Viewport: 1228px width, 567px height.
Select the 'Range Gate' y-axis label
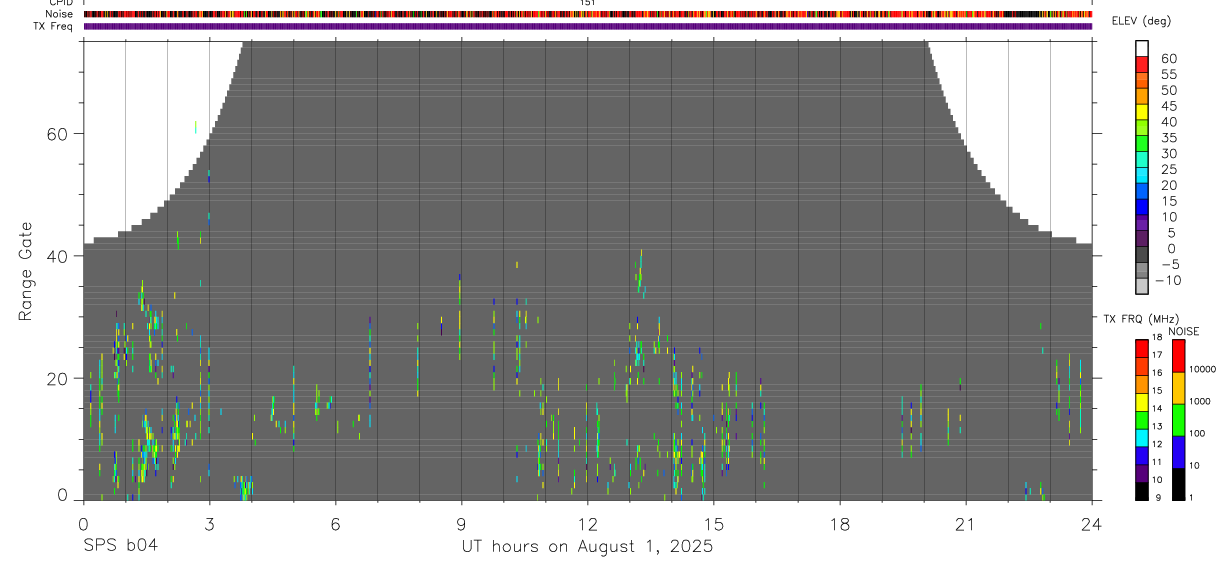pos(26,272)
